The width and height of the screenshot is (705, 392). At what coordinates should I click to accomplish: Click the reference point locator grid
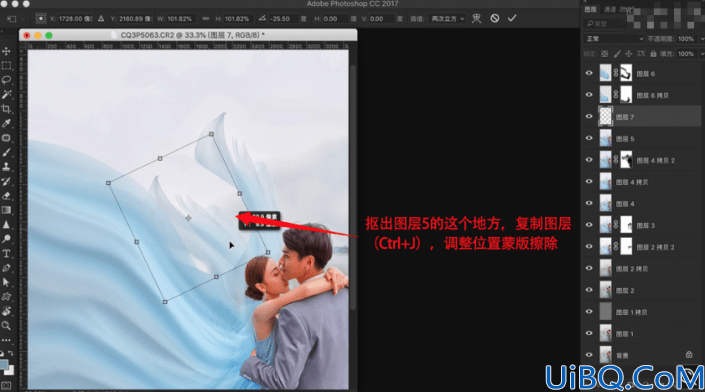(x=40, y=18)
